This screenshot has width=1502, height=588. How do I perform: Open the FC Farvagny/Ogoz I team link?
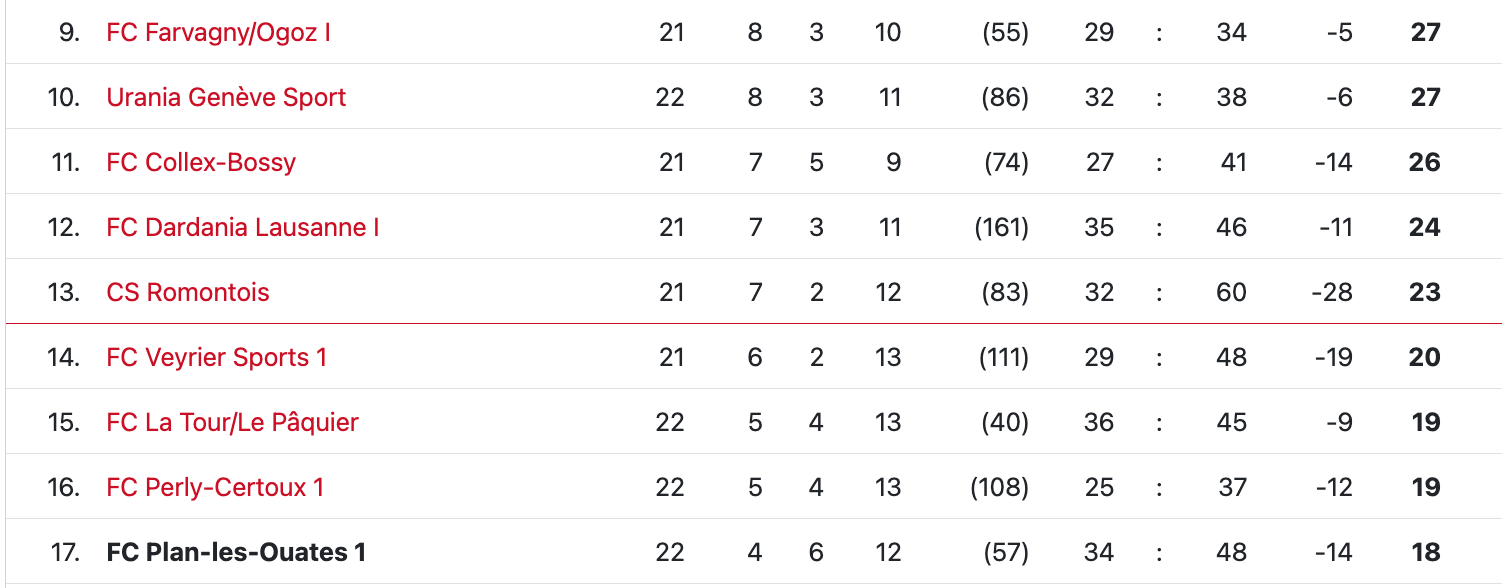click(x=218, y=32)
